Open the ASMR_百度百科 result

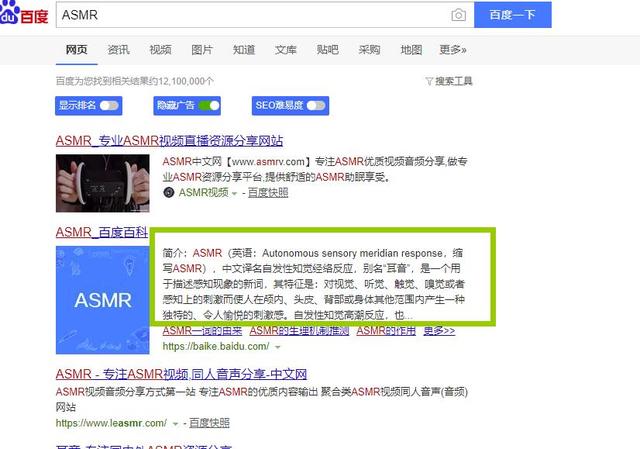pyautogui.click(x=102, y=232)
